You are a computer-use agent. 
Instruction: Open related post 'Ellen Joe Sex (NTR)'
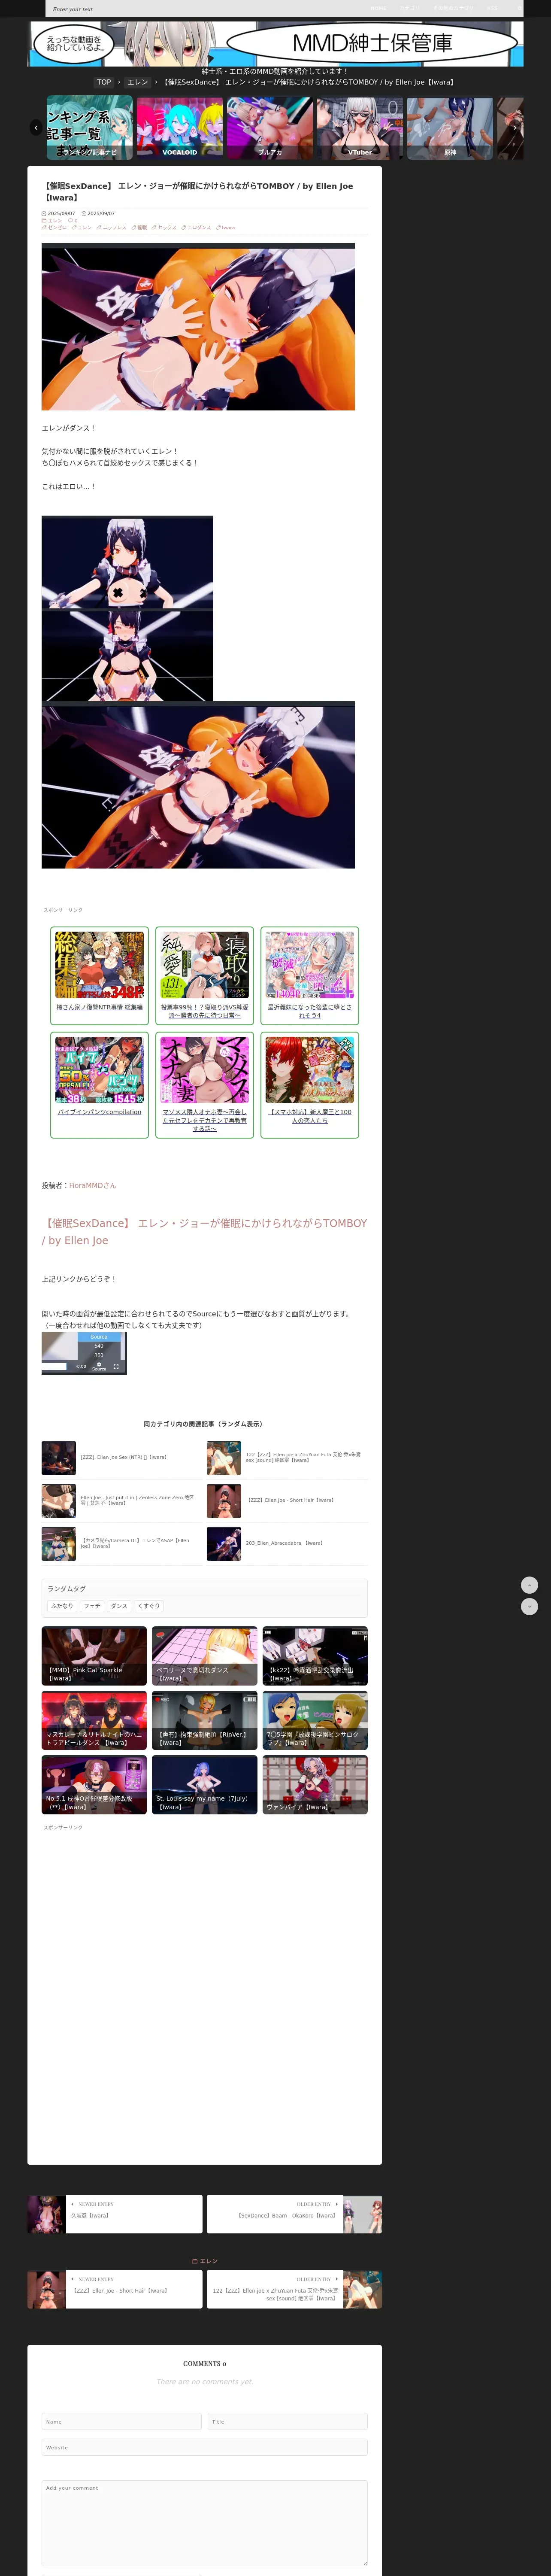click(120, 1457)
